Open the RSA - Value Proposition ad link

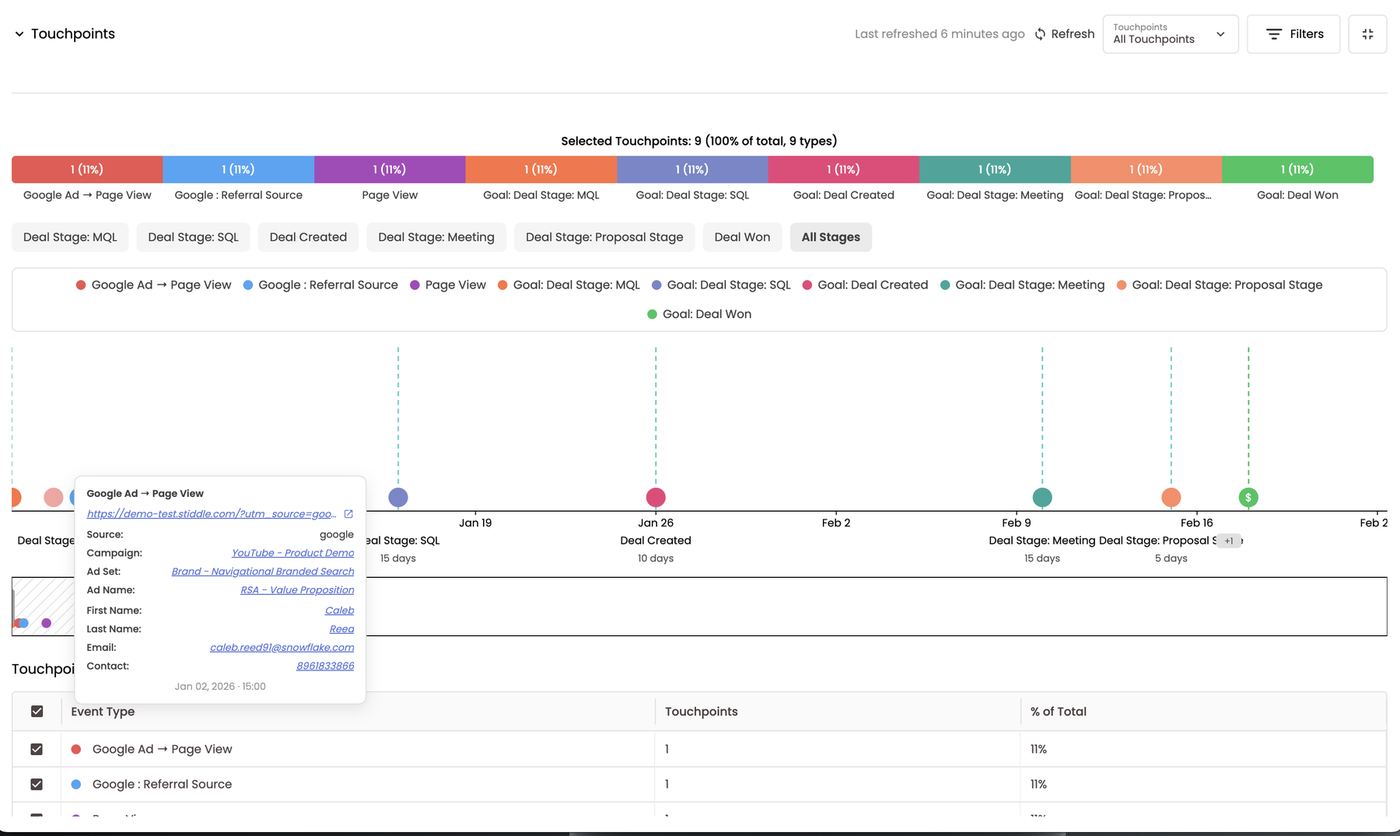pos(297,590)
